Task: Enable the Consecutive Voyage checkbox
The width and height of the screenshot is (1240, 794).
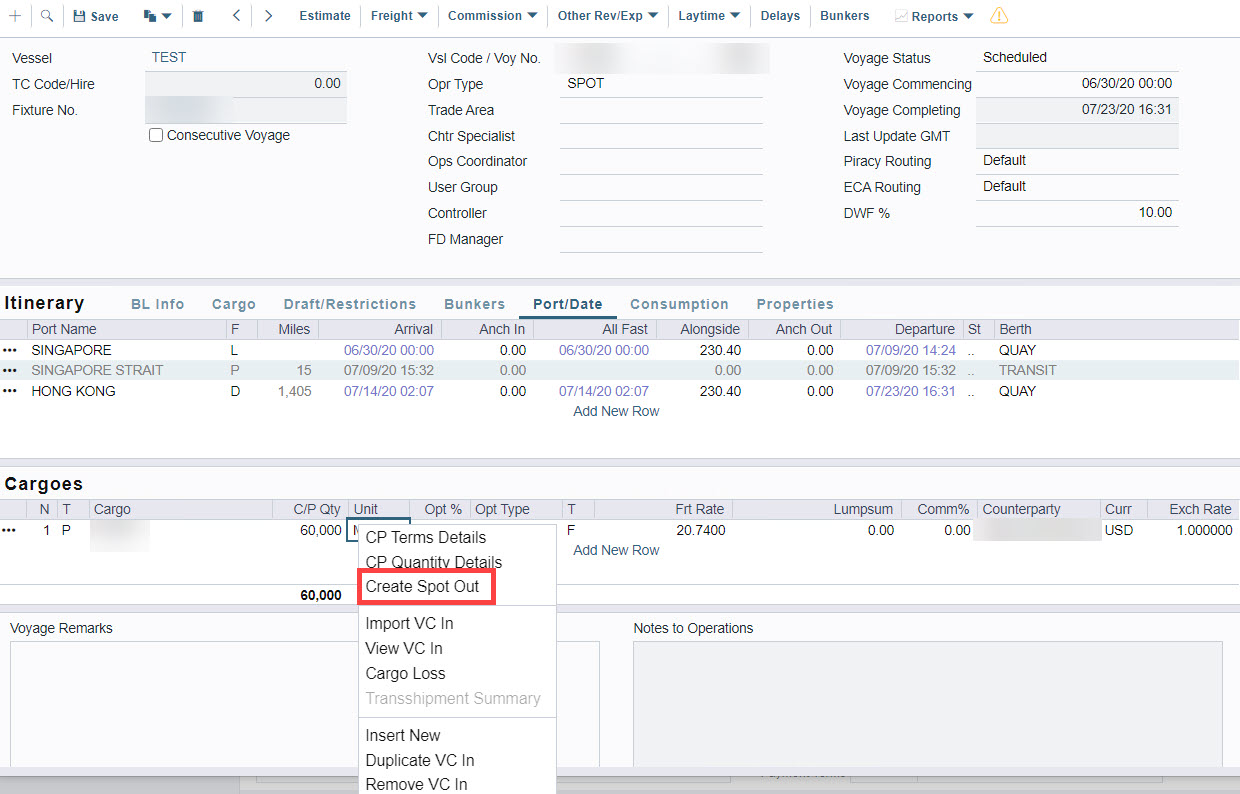Action: coord(156,135)
